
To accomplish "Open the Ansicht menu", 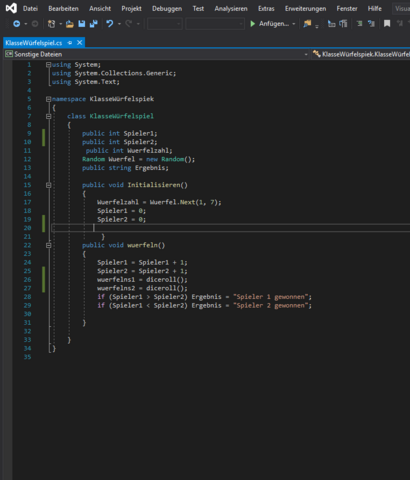I will click(x=100, y=9).
